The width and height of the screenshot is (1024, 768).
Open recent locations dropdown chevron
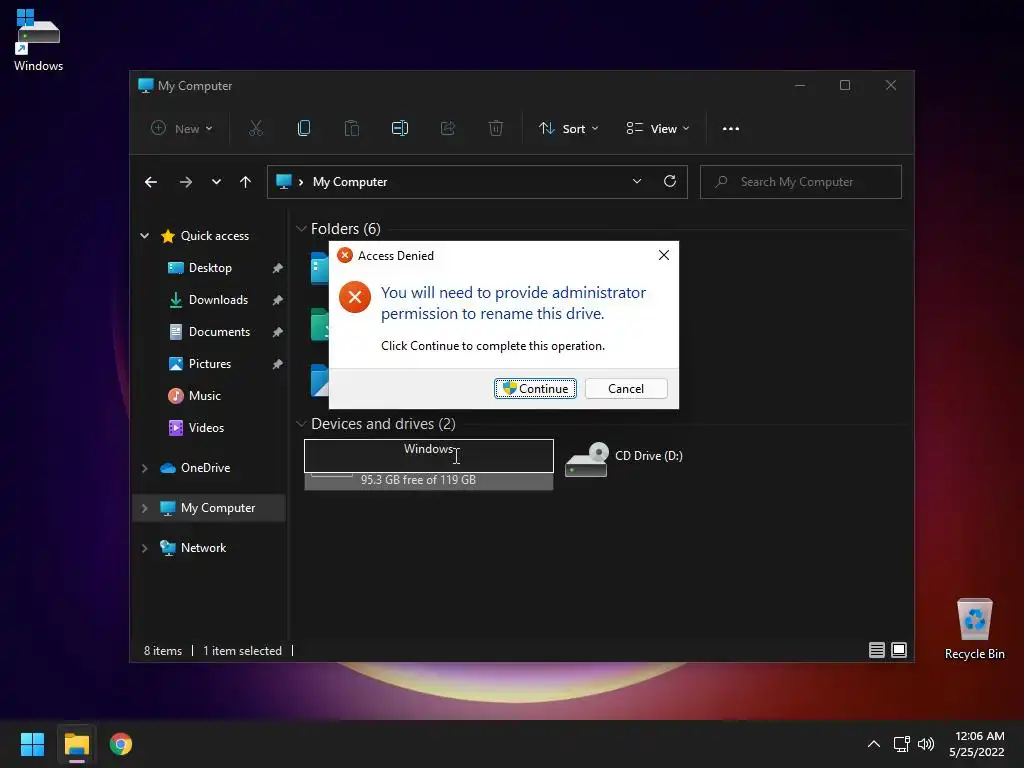pos(216,182)
